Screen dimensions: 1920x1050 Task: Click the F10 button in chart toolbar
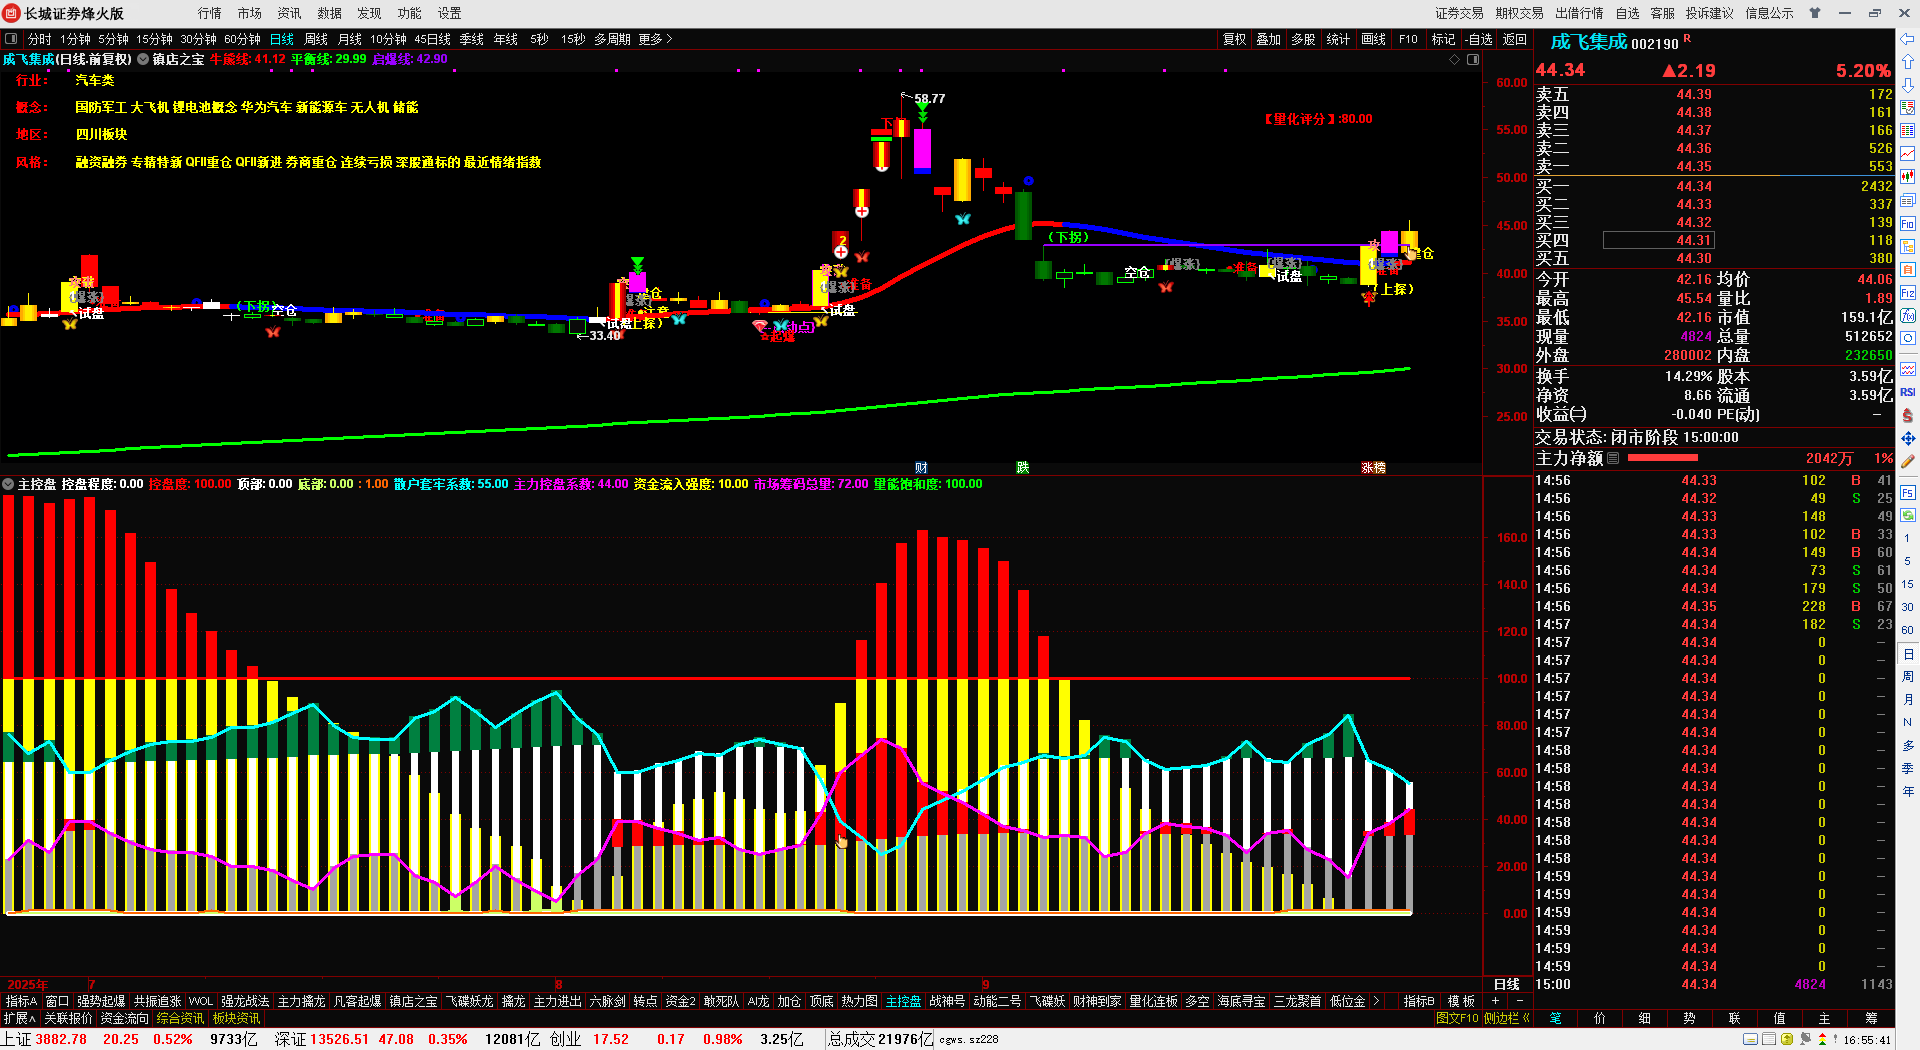pos(1408,39)
